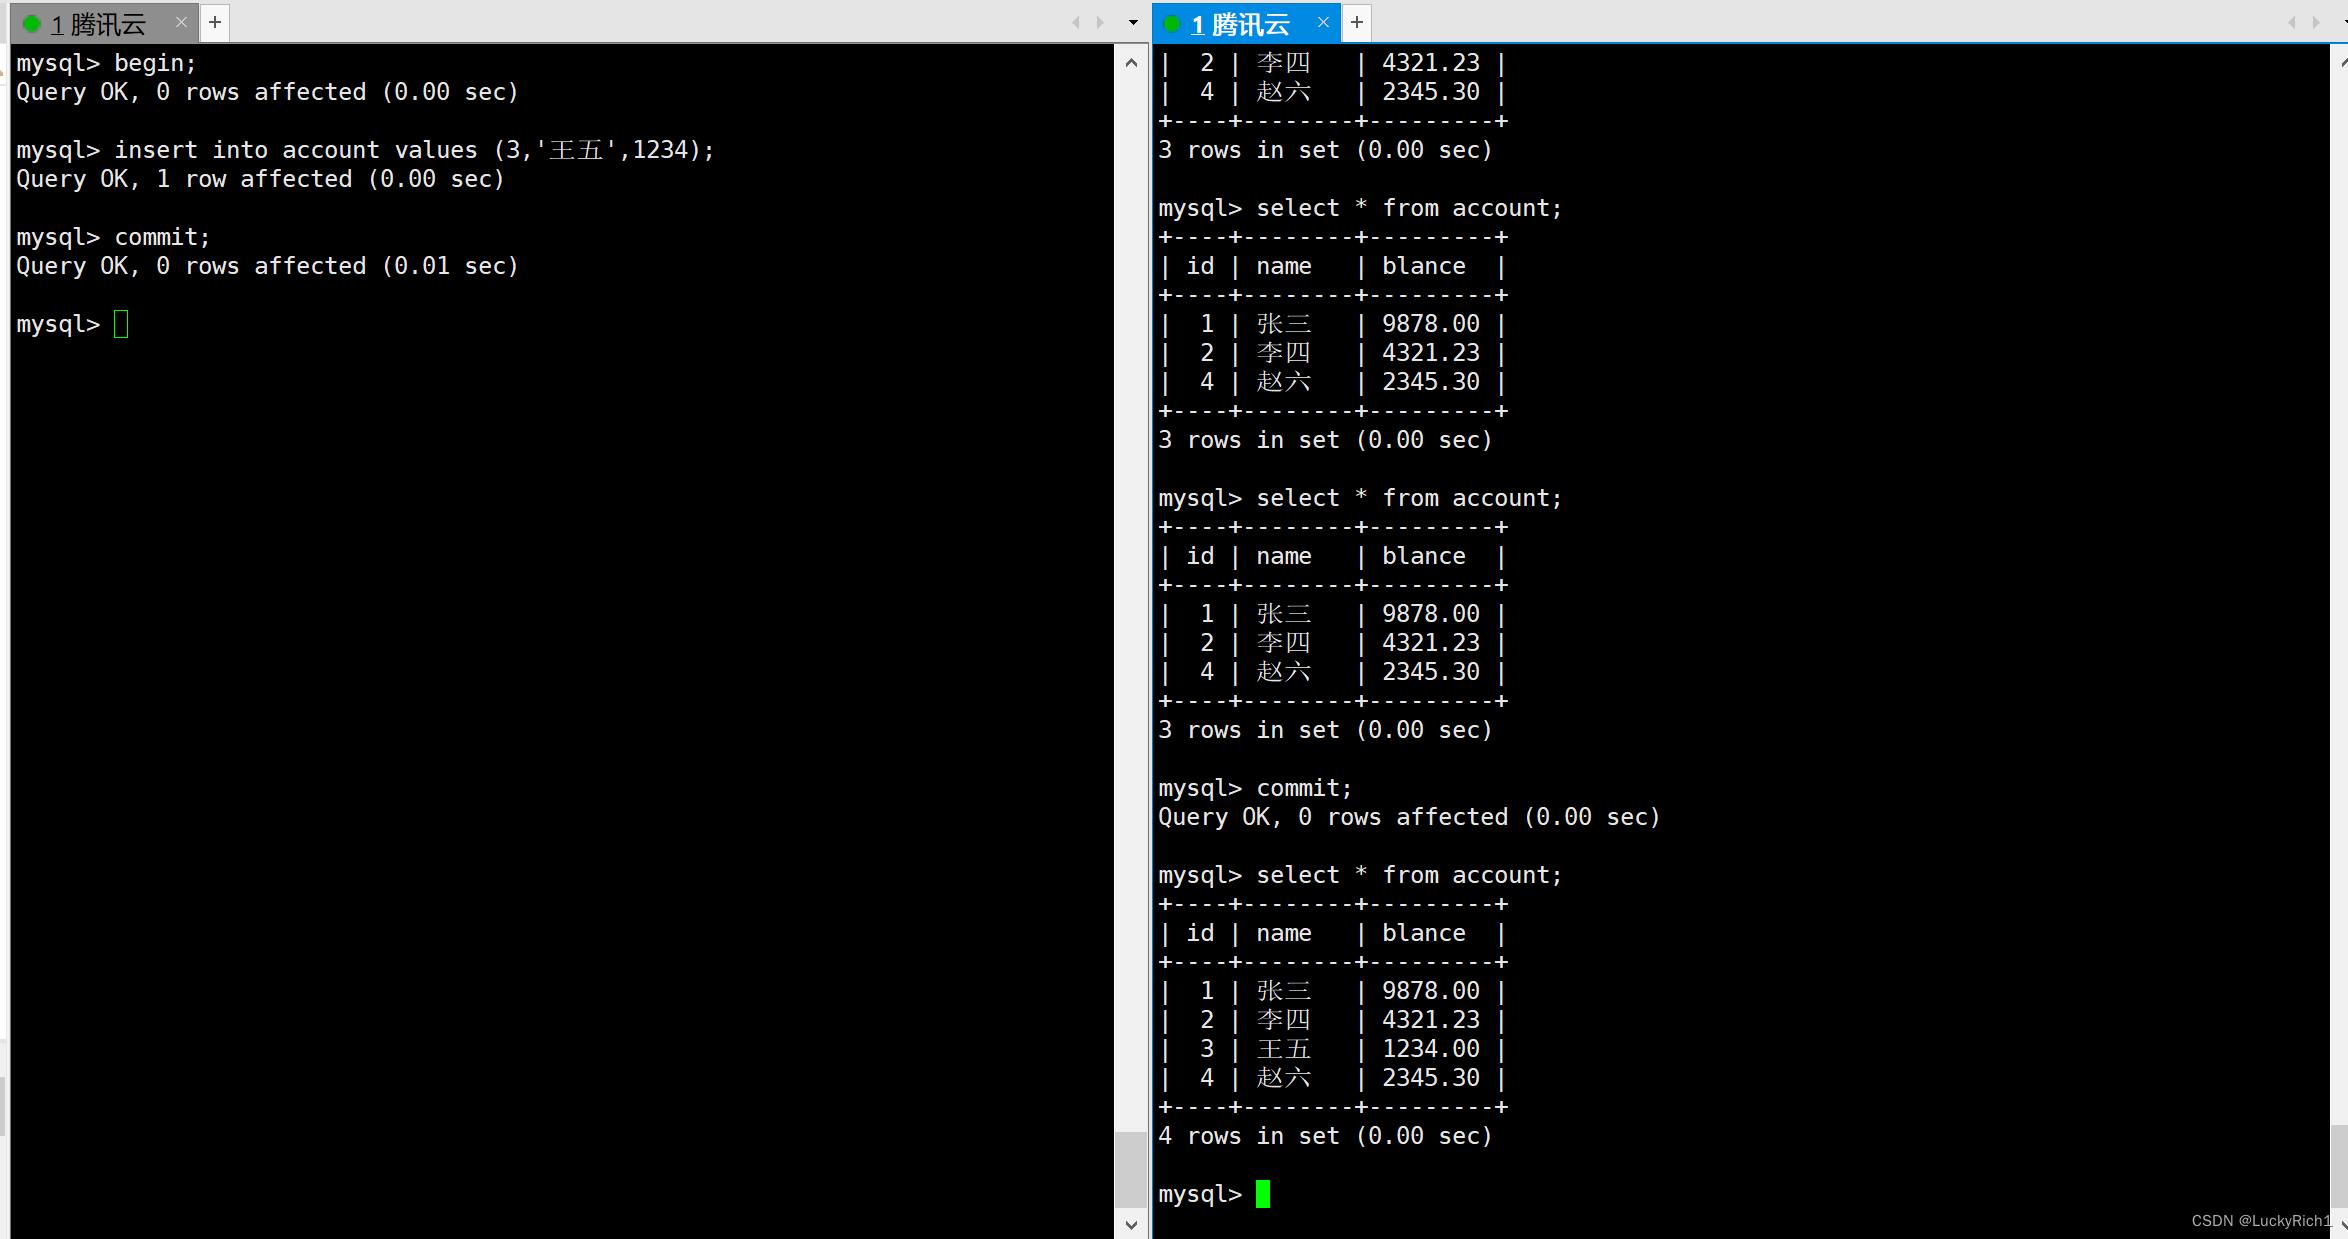Click the last 'select * from account;' command
The width and height of the screenshot is (2348, 1239).
tap(1409, 875)
